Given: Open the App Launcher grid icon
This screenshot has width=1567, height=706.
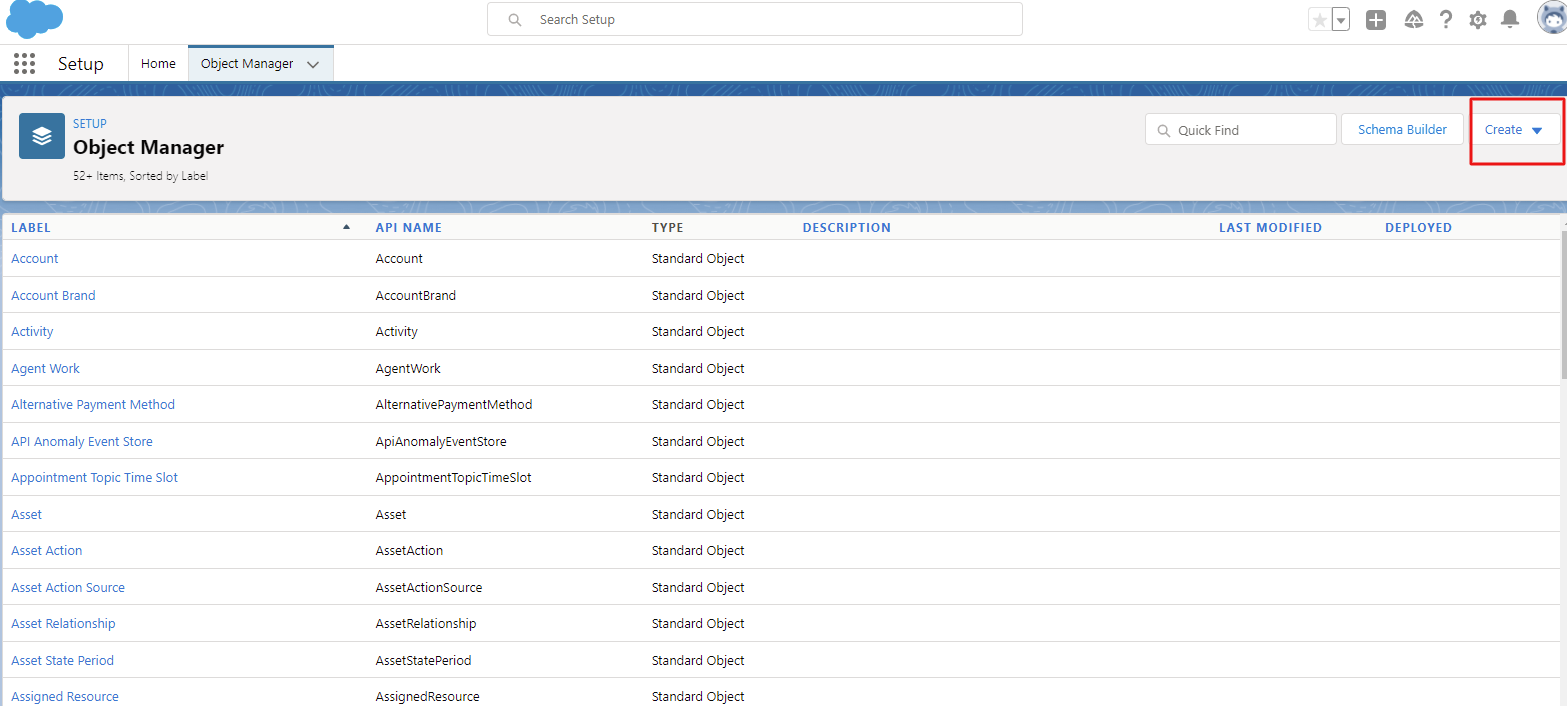Looking at the screenshot, I should [x=25, y=63].
